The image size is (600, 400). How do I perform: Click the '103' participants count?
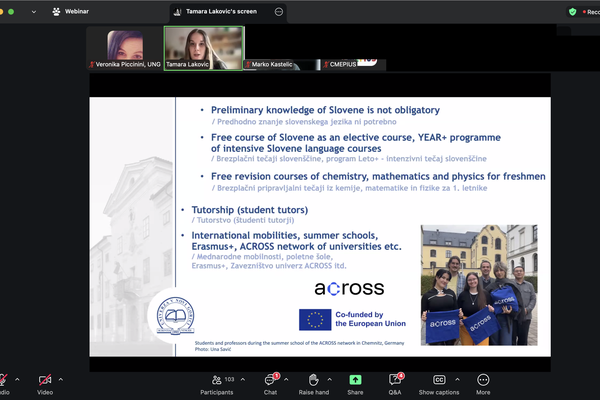tap(229, 379)
